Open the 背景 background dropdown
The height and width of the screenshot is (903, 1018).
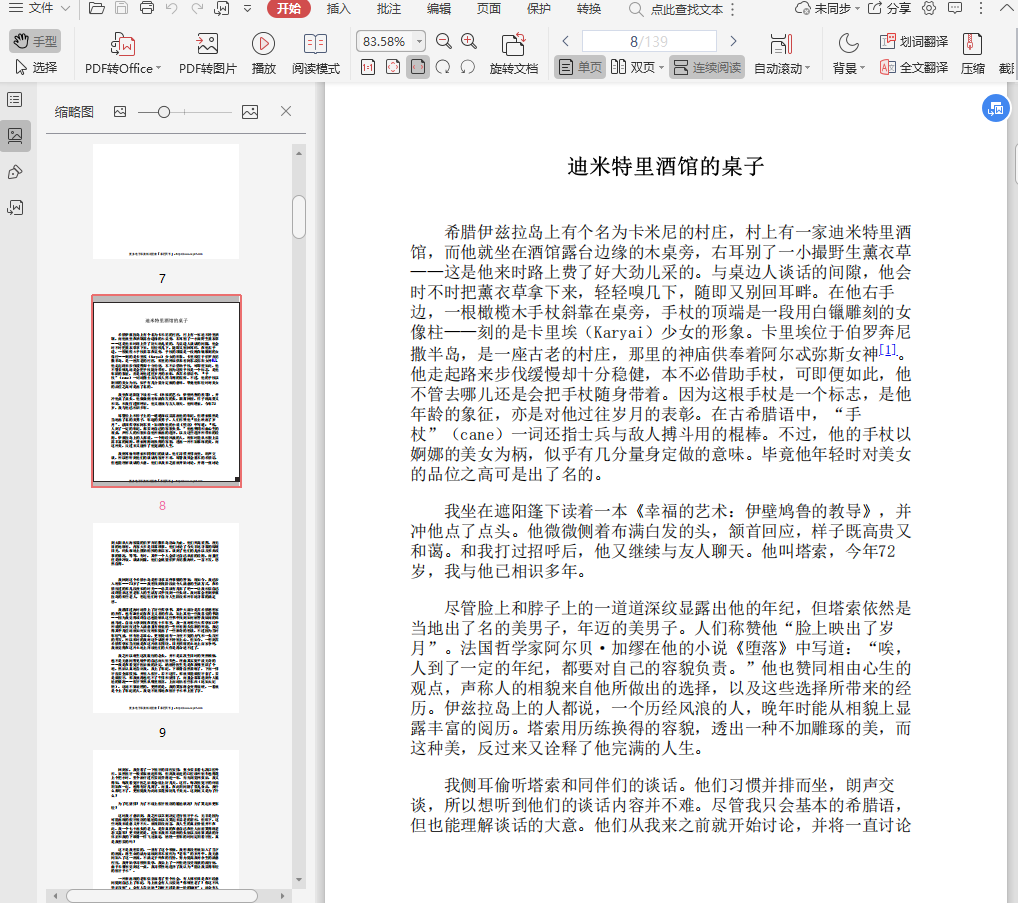coord(849,53)
